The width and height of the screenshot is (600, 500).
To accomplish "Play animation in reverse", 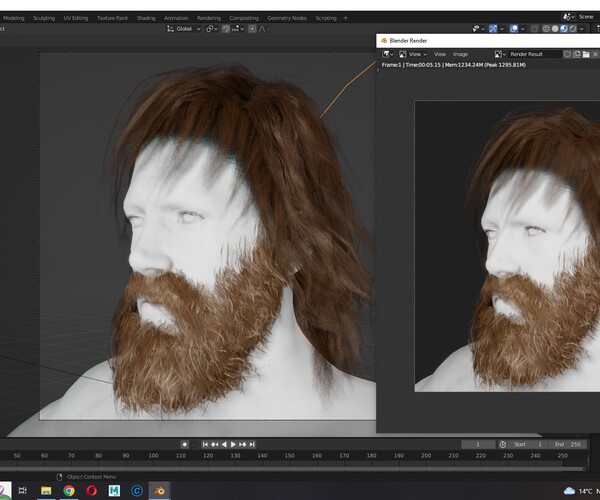I will 224,445.
